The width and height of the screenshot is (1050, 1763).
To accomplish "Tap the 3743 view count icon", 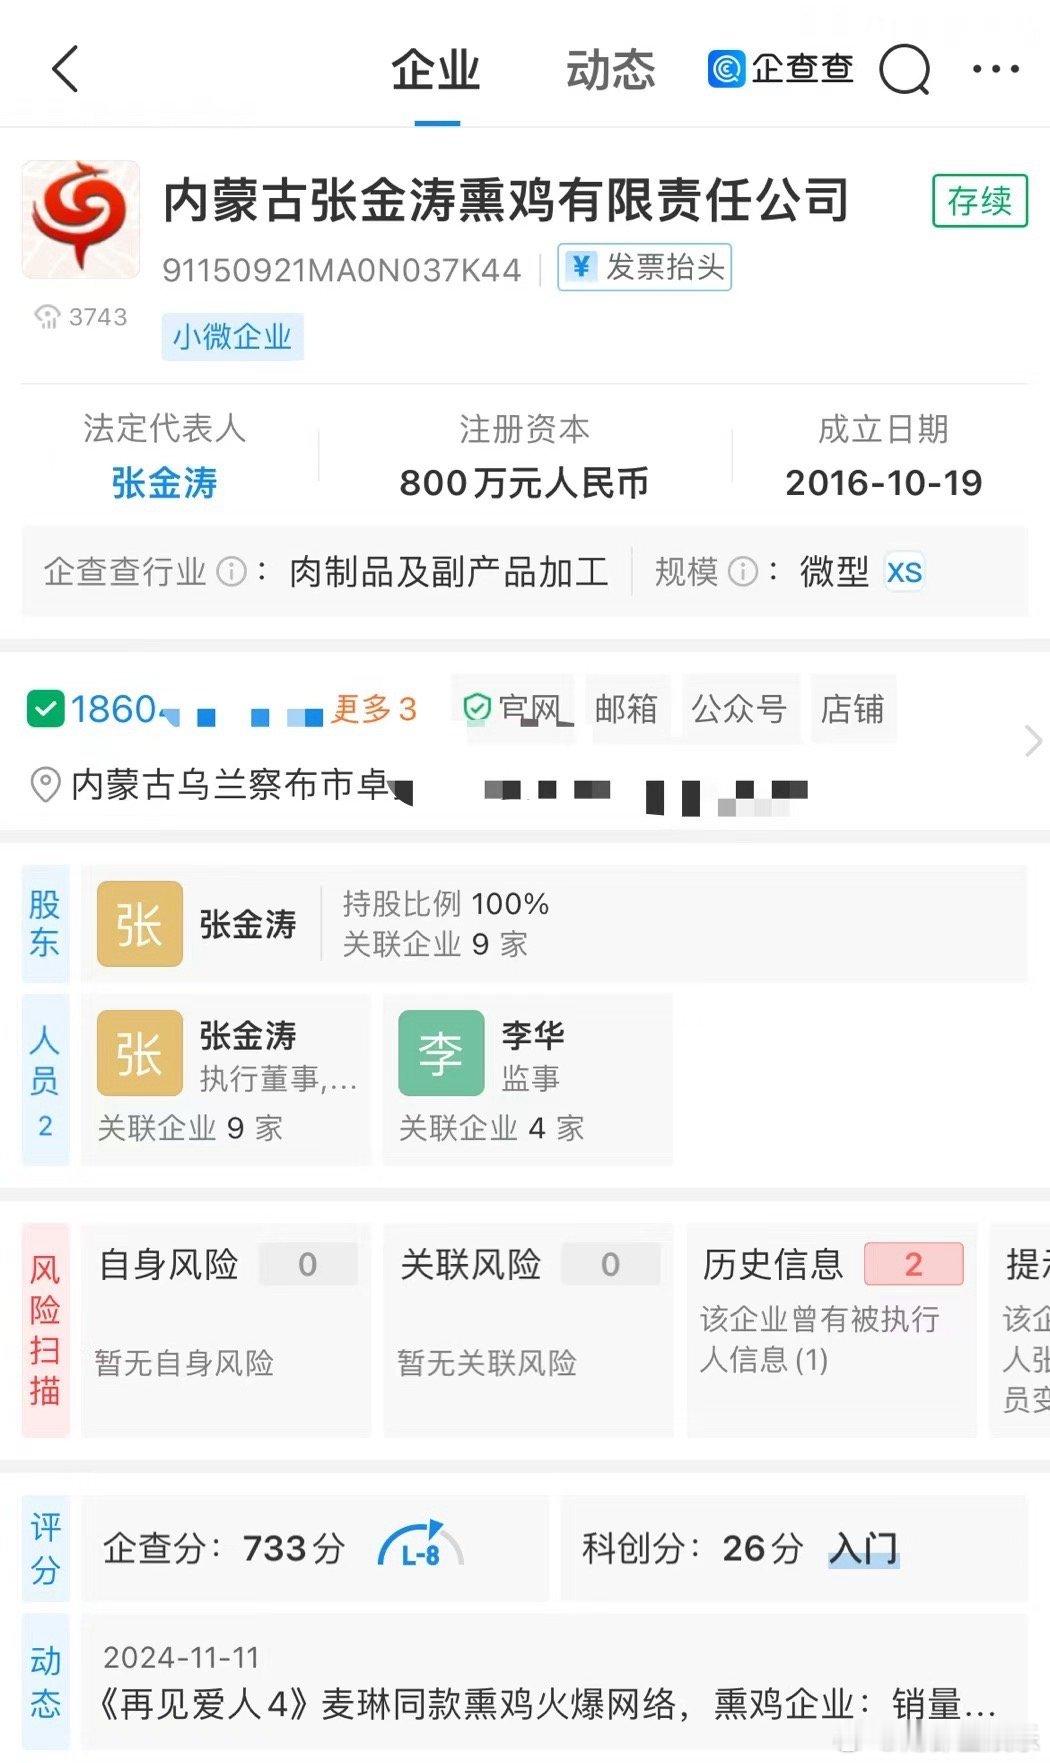I will tap(47, 317).
